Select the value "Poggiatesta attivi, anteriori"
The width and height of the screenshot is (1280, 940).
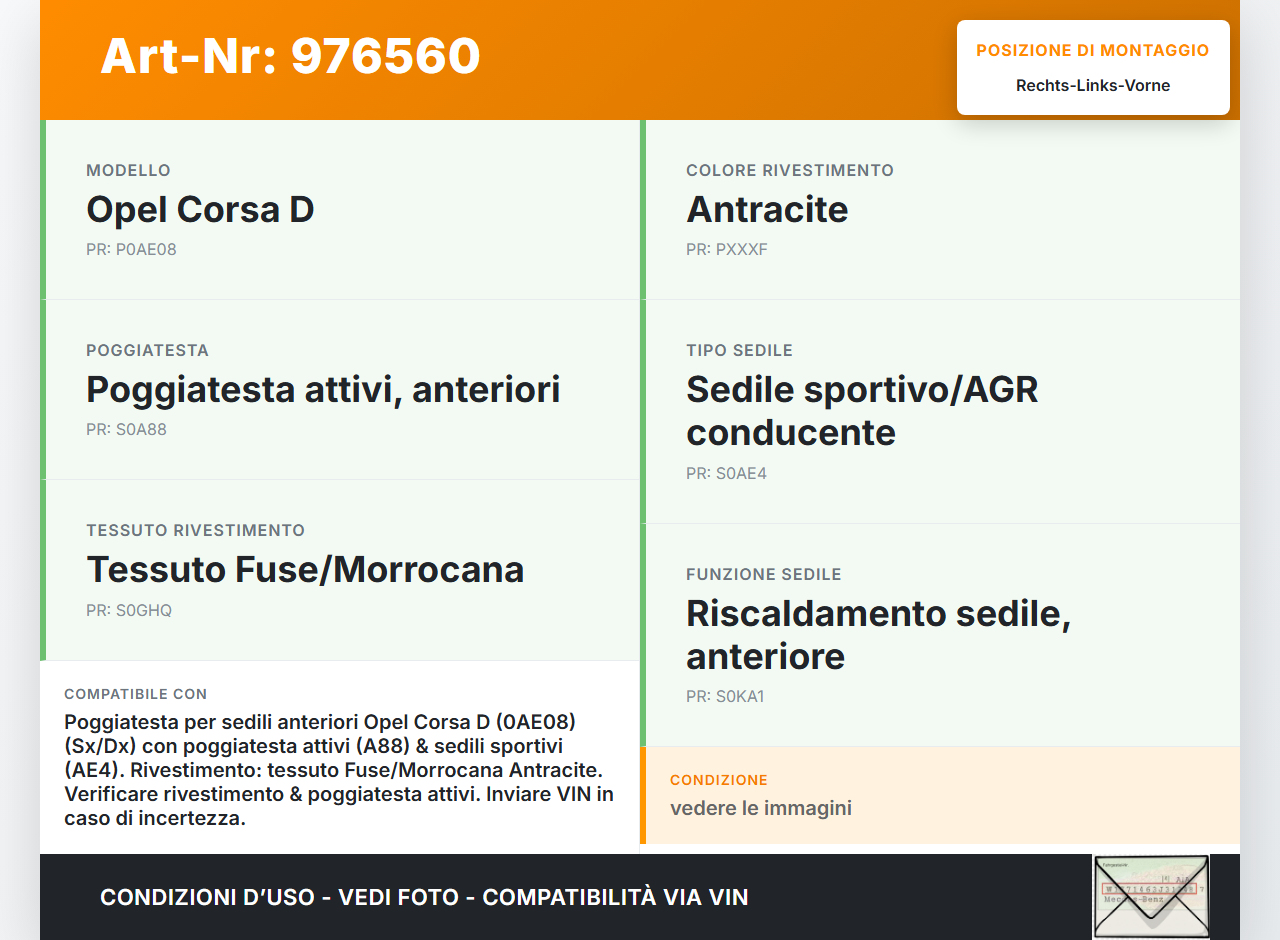(323, 389)
